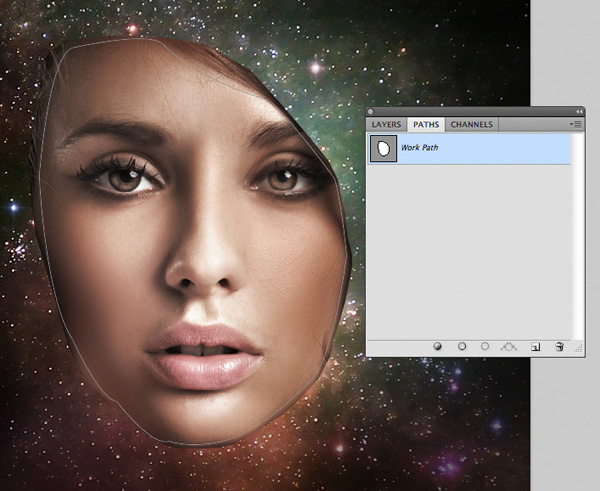The image size is (600, 491).
Task: Select the Work Path entry
Action: click(469, 148)
